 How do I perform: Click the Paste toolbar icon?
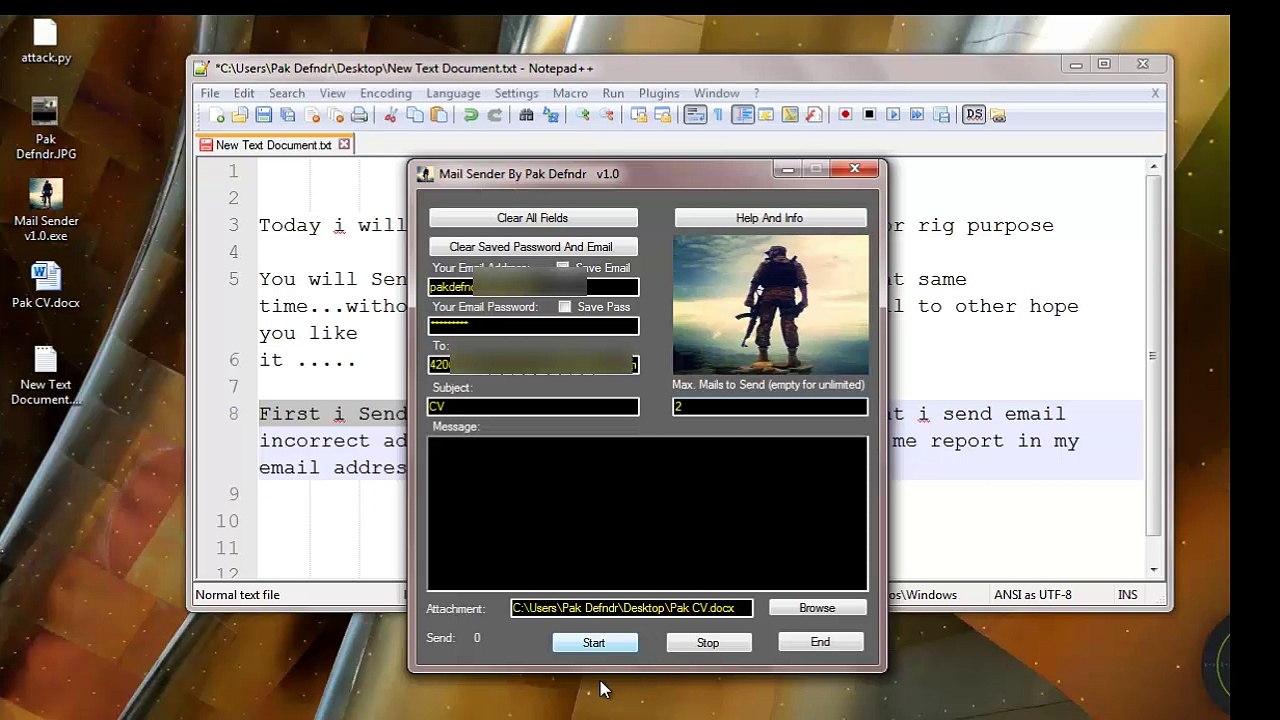[438, 115]
